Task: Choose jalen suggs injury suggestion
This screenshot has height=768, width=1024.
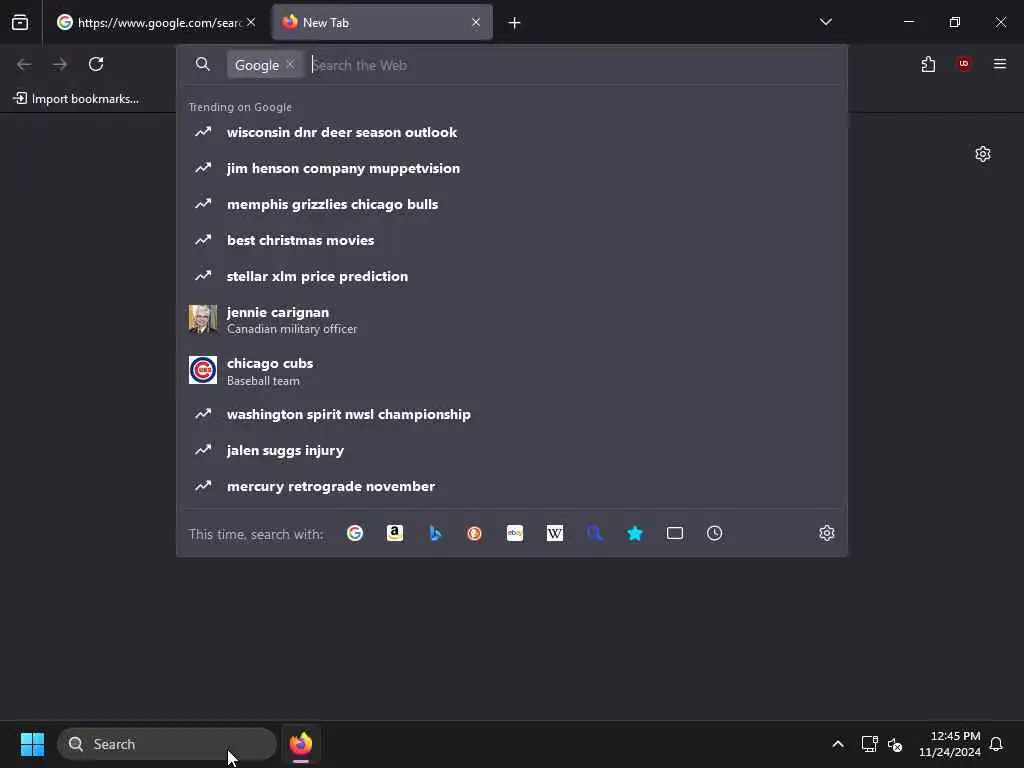Action: (x=512, y=450)
